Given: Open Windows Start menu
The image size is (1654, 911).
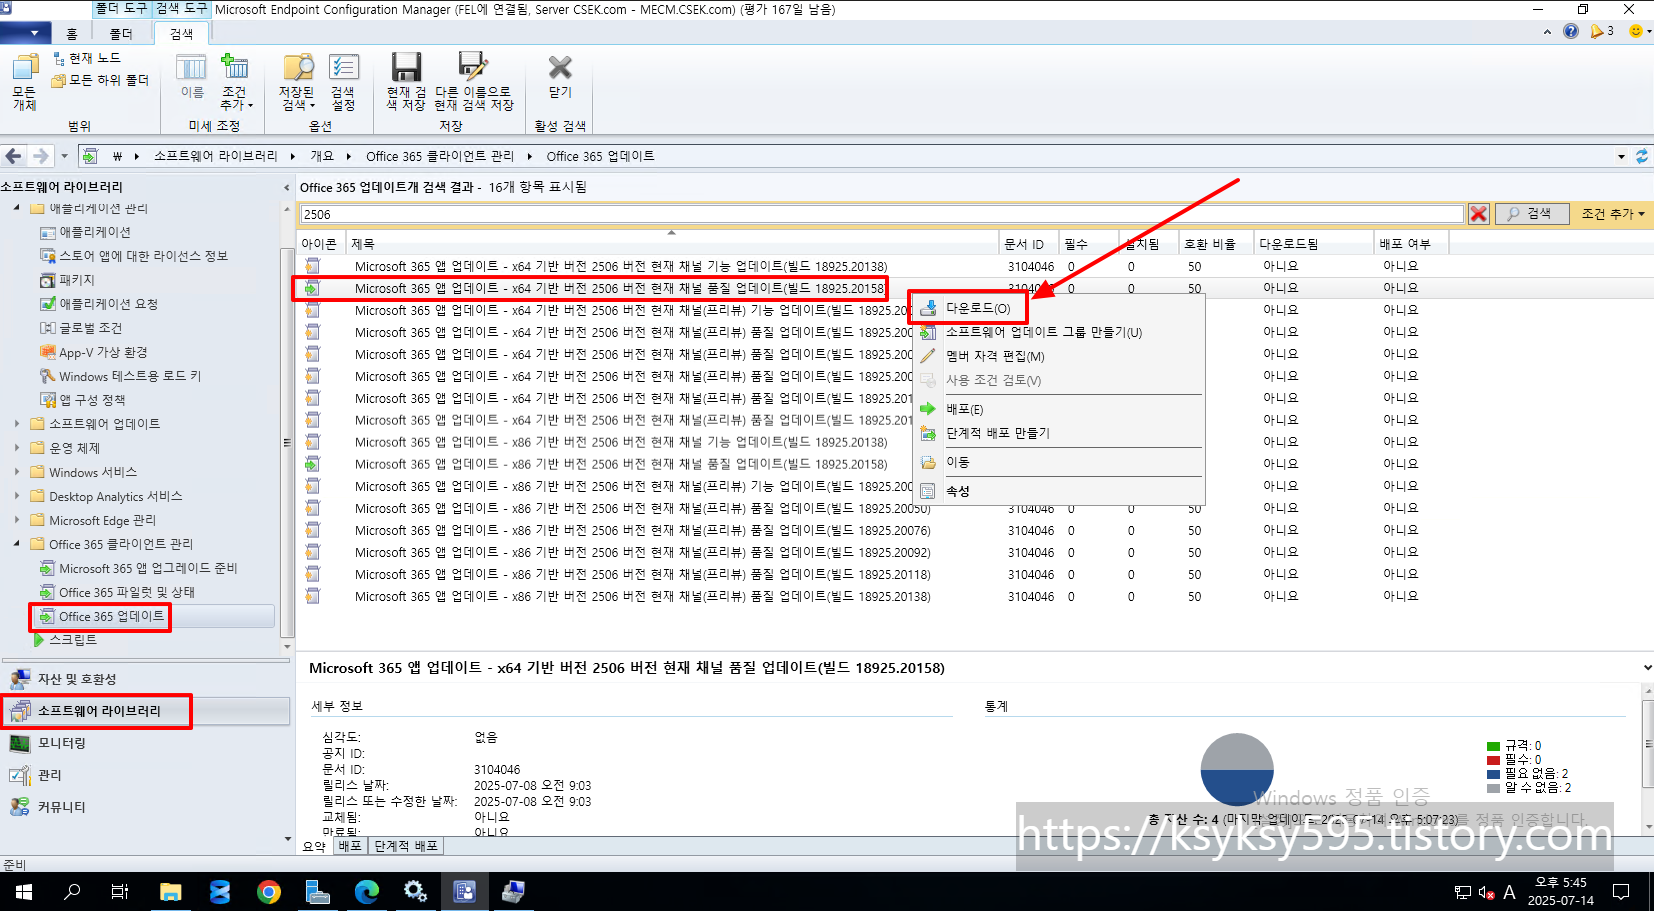Looking at the screenshot, I should (x=24, y=892).
